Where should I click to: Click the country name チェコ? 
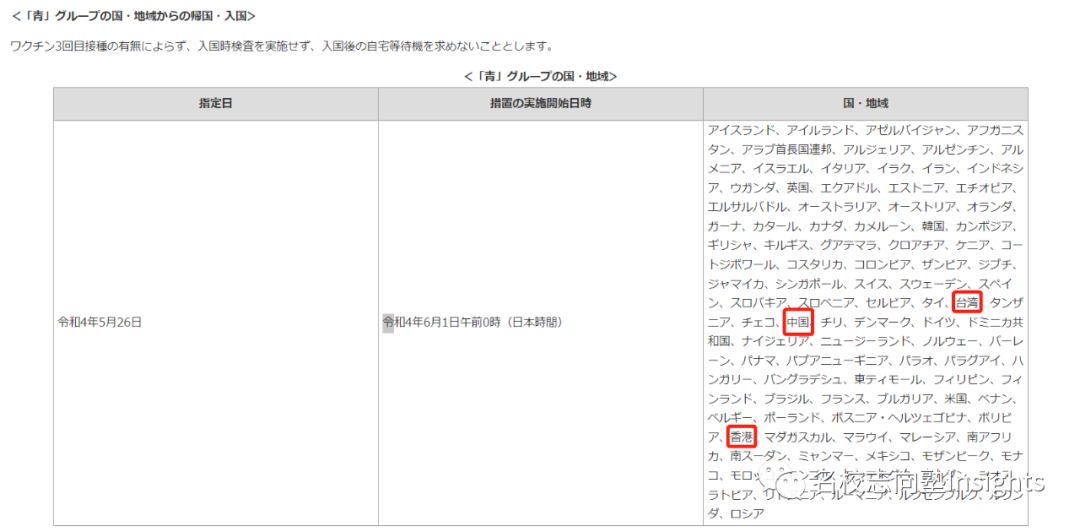click(758, 322)
